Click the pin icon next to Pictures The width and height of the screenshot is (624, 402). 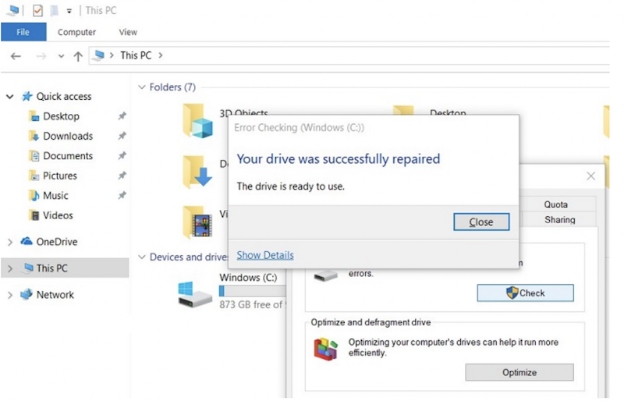click(122, 175)
